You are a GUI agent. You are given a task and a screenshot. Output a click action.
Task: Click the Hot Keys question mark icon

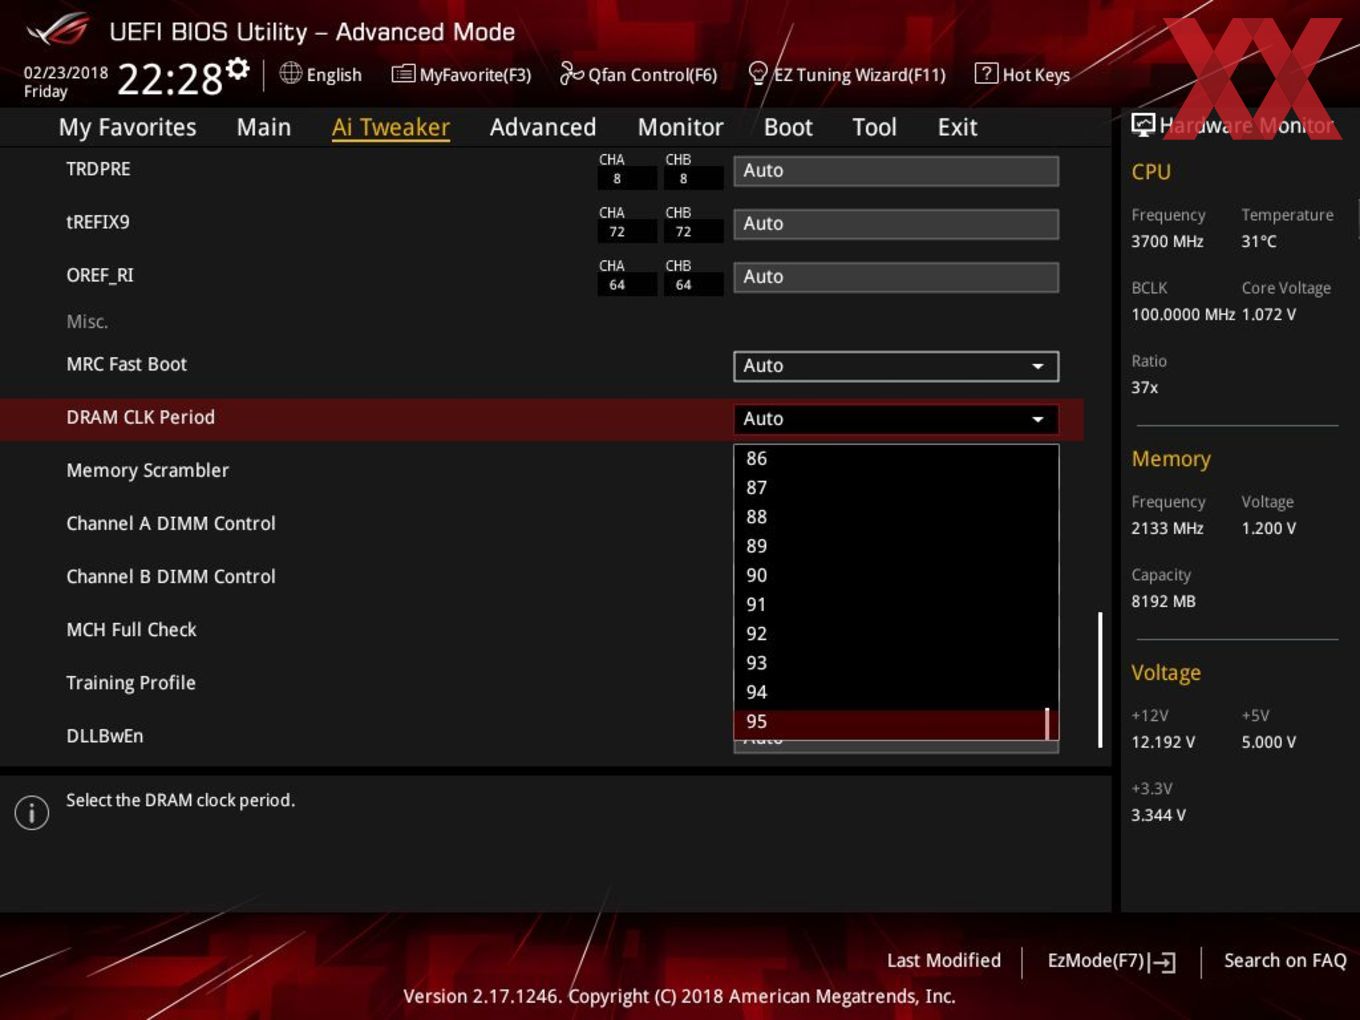tap(986, 73)
